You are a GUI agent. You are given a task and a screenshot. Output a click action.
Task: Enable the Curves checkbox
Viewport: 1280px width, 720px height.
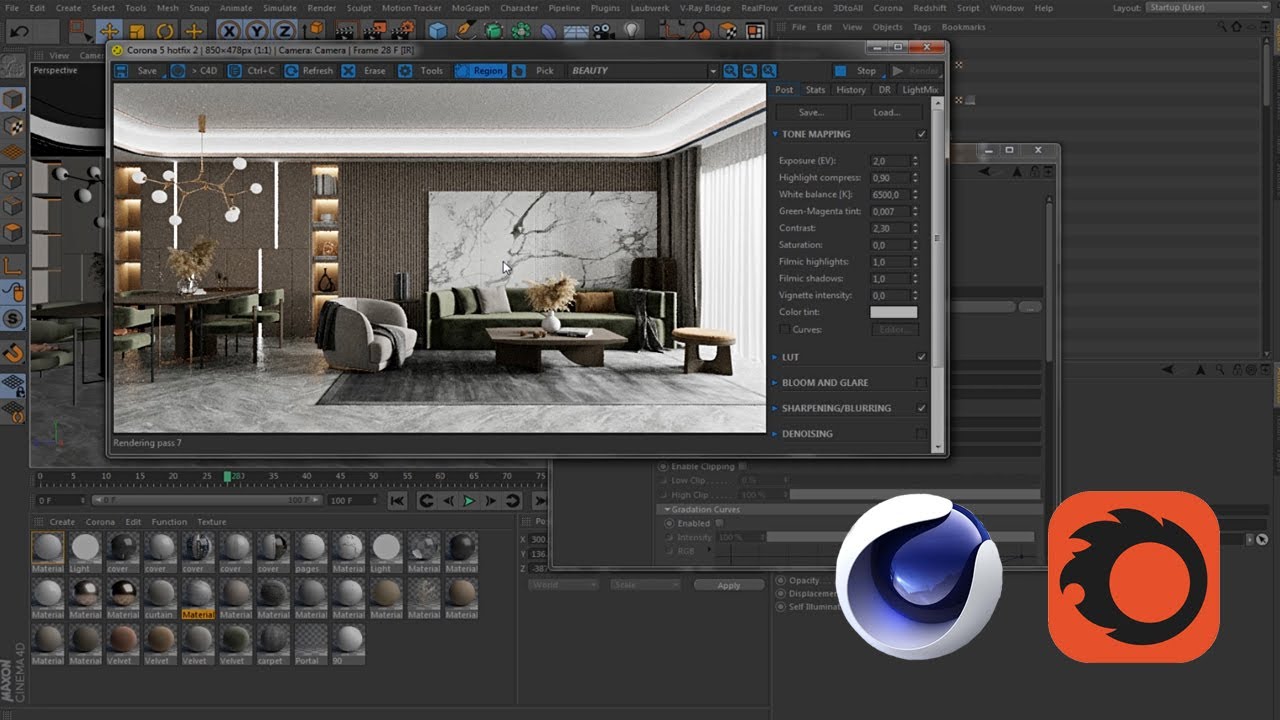coord(784,329)
